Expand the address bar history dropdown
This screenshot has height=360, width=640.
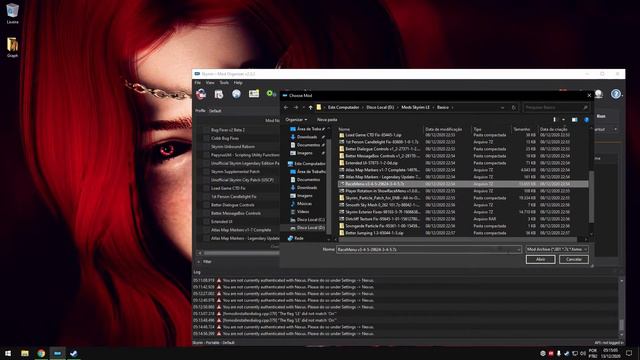[x=502, y=107]
